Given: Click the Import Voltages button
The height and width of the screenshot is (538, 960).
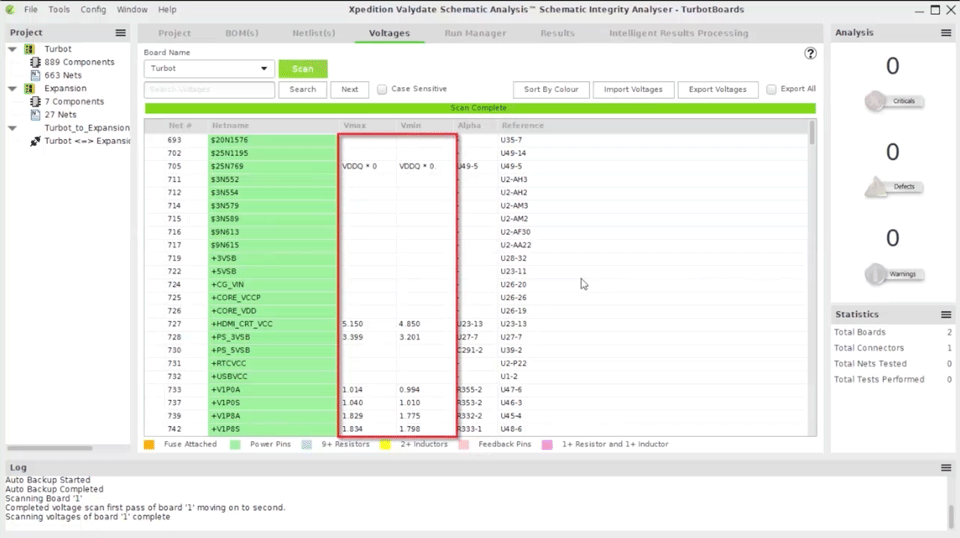Looking at the screenshot, I should (x=633, y=89).
